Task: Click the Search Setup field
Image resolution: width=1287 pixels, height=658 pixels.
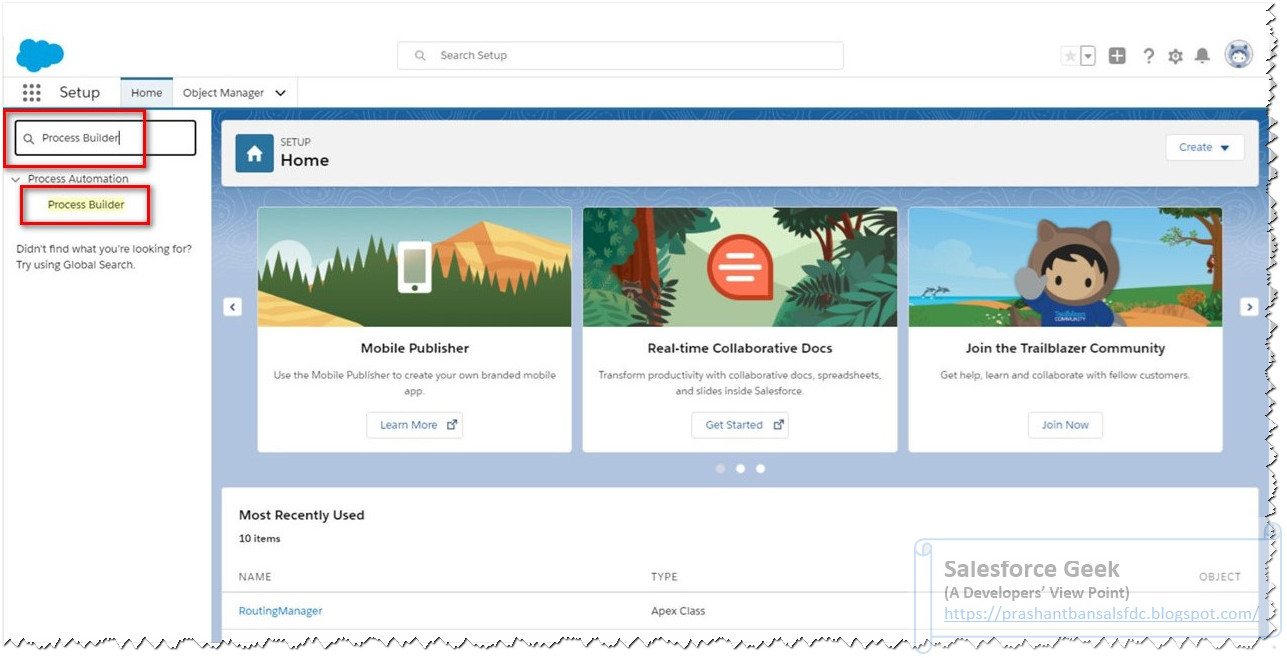Action: pos(620,56)
